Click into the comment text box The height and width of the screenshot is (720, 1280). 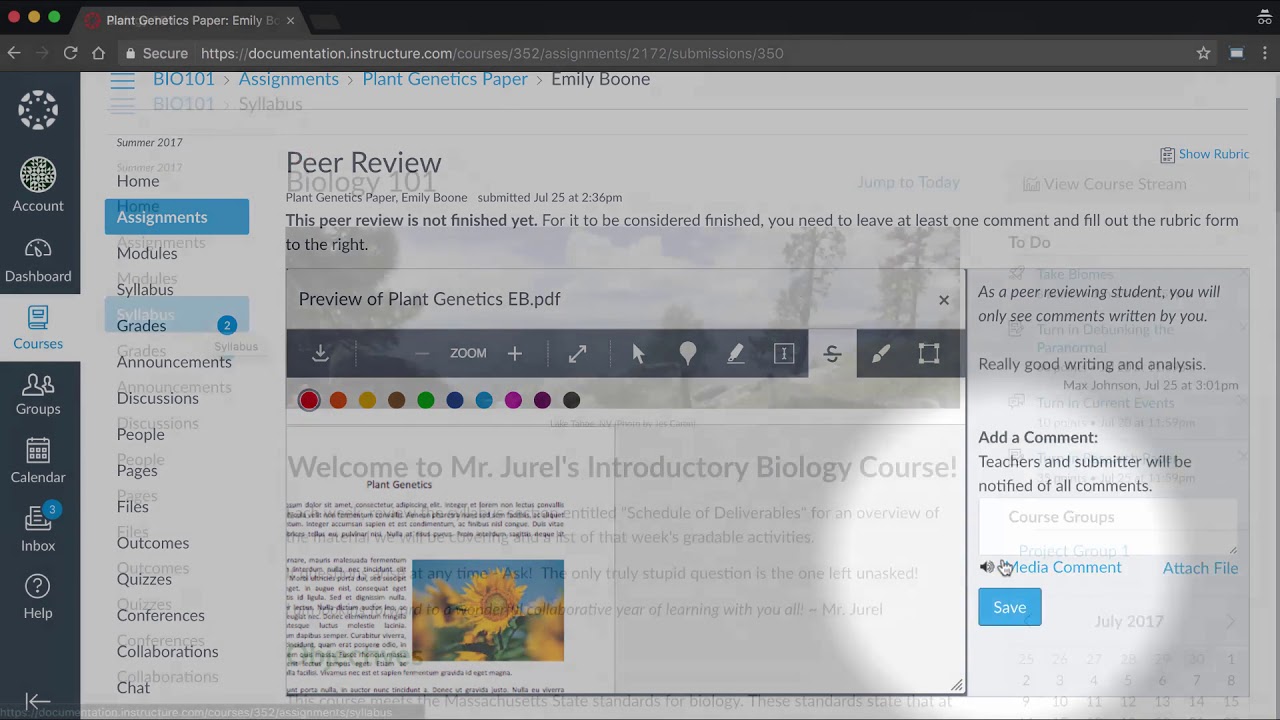pos(1108,527)
